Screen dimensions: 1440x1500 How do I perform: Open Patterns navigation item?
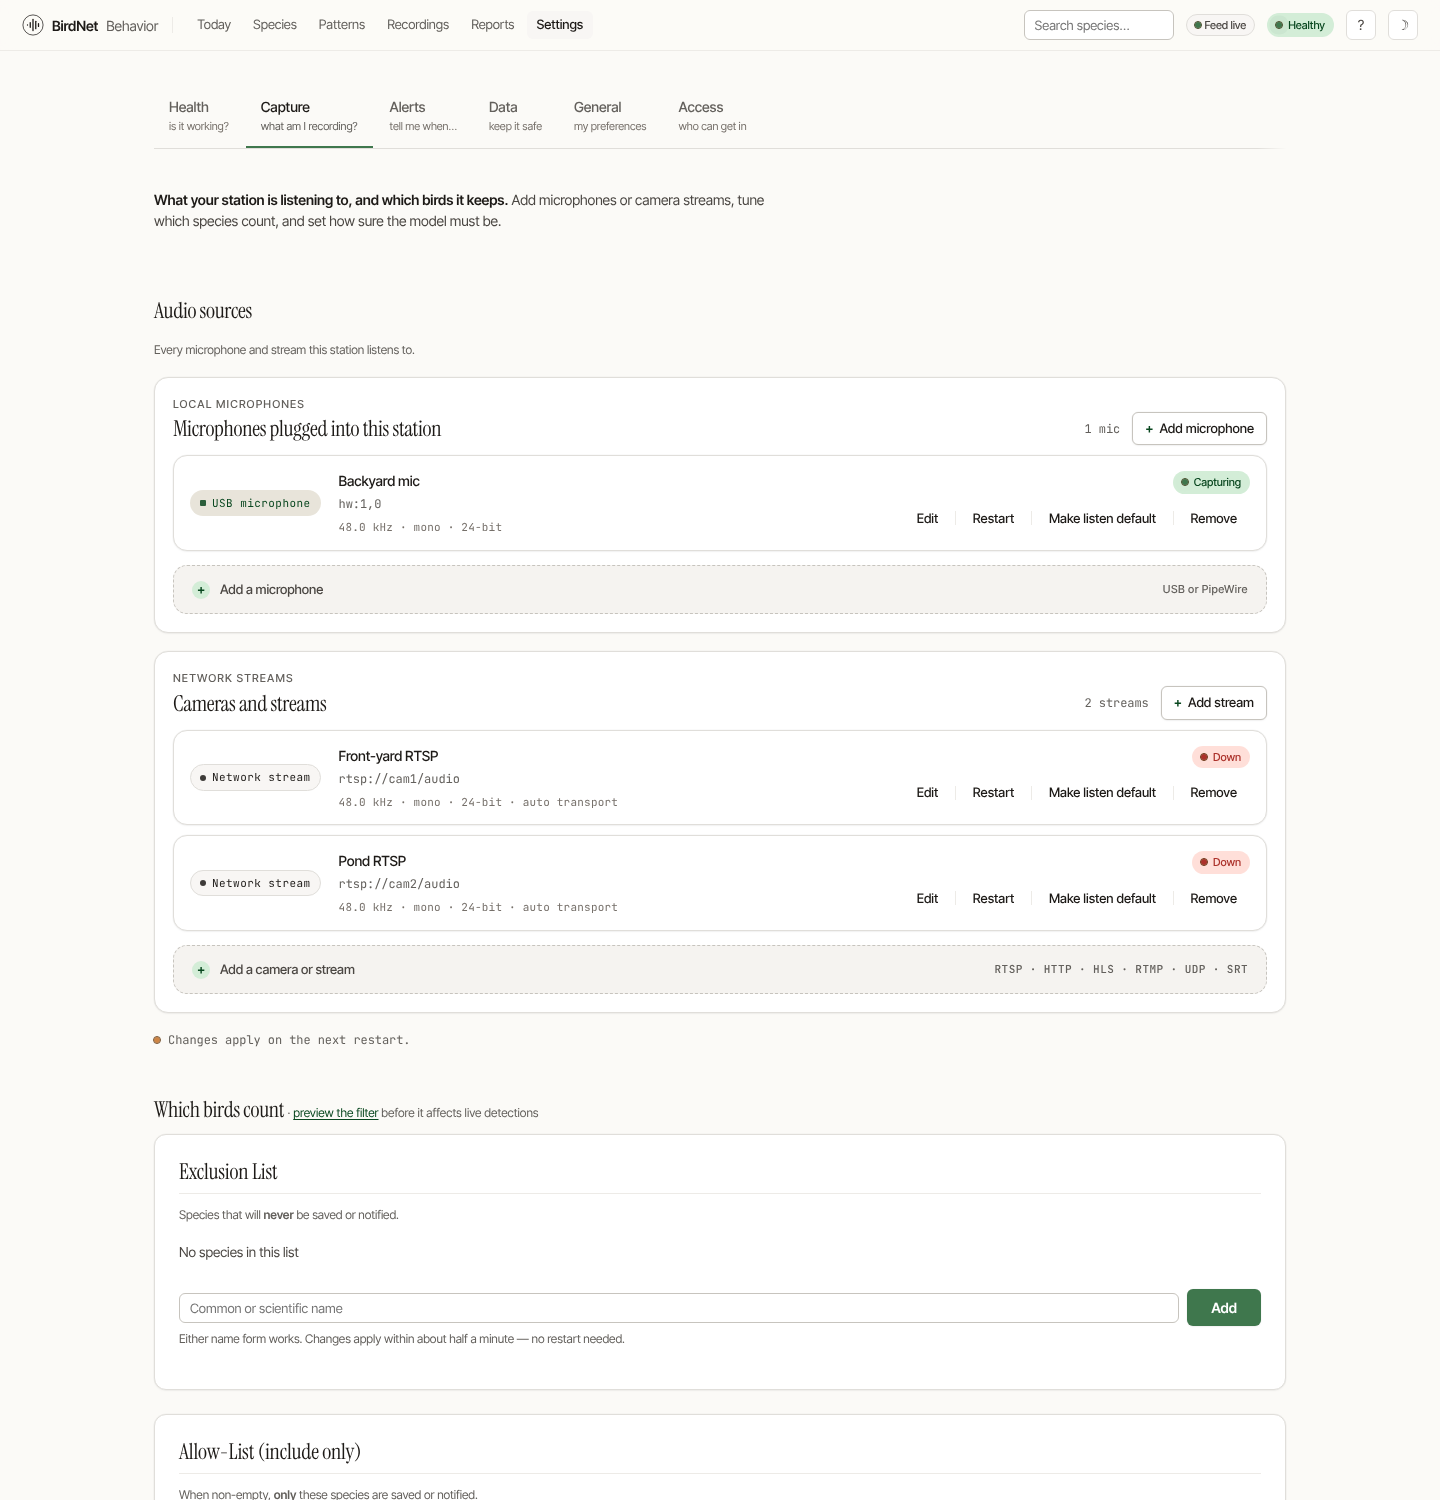pyautogui.click(x=342, y=25)
